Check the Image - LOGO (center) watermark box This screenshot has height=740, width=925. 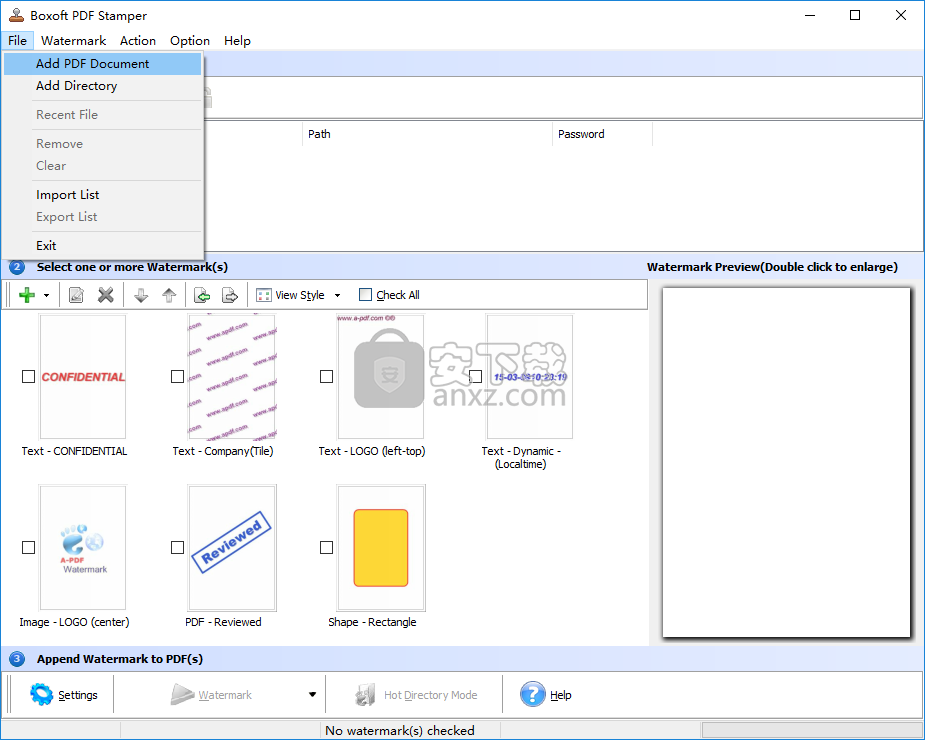28,548
